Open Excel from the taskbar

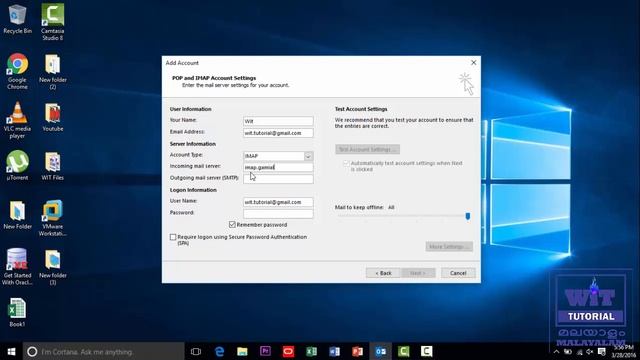tap(311, 351)
